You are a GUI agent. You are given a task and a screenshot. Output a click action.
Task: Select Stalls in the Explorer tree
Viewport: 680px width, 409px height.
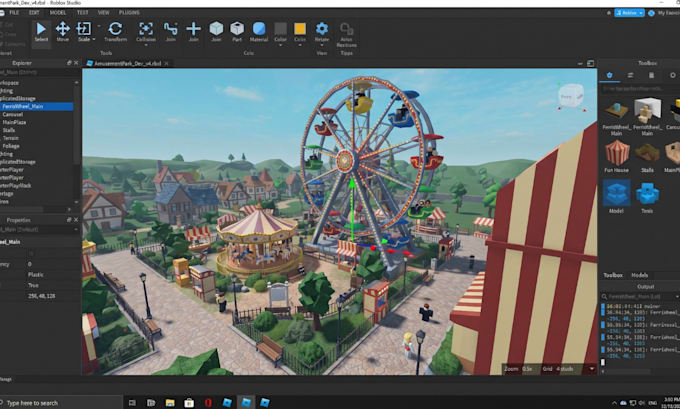[x=9, y=130]
